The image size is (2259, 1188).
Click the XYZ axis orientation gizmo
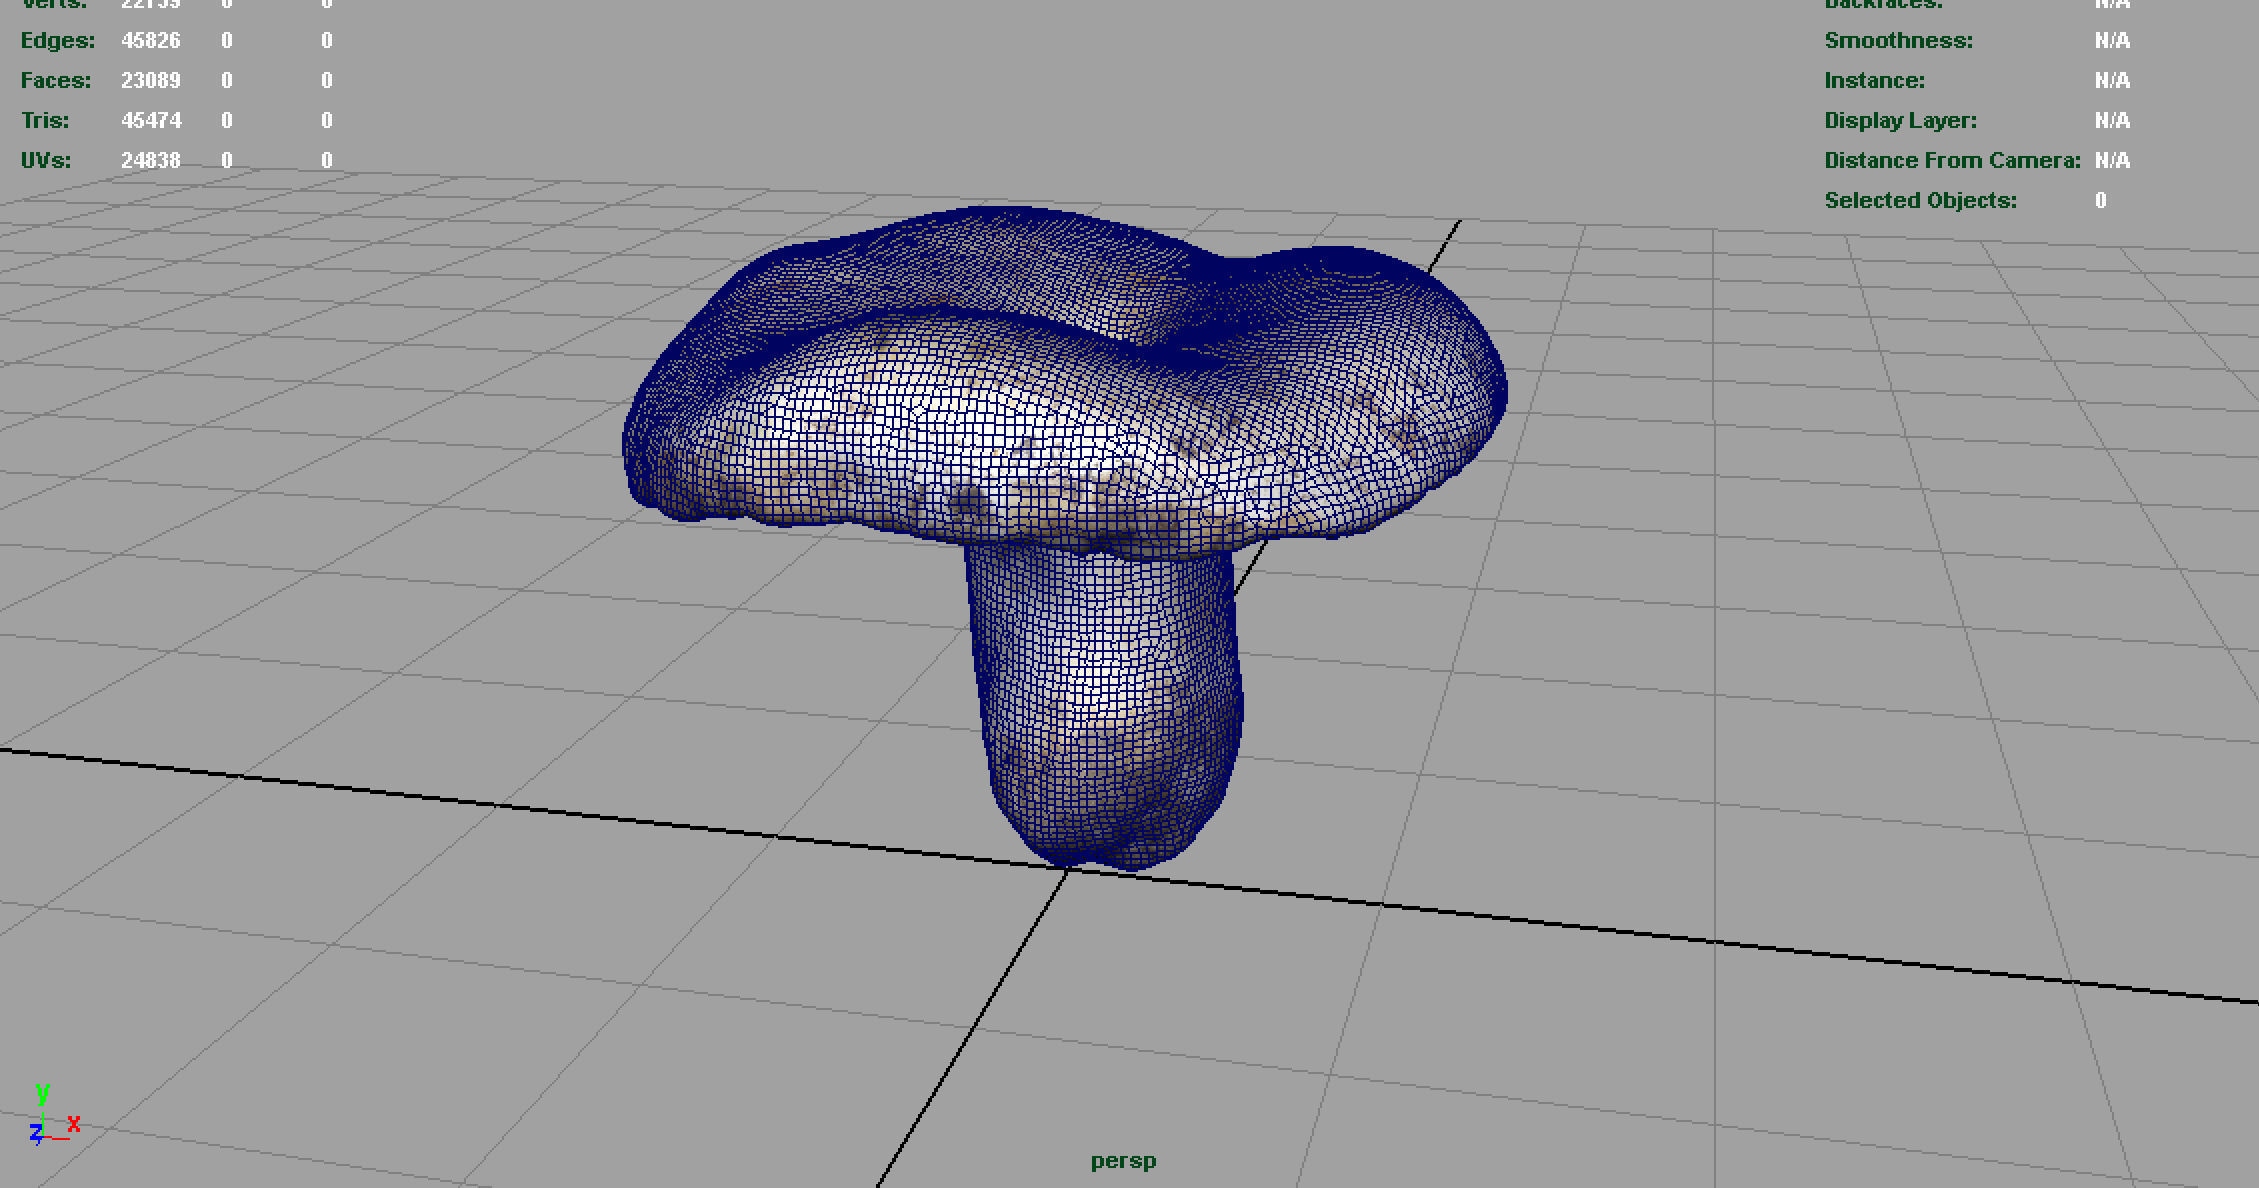point(54,1113)
